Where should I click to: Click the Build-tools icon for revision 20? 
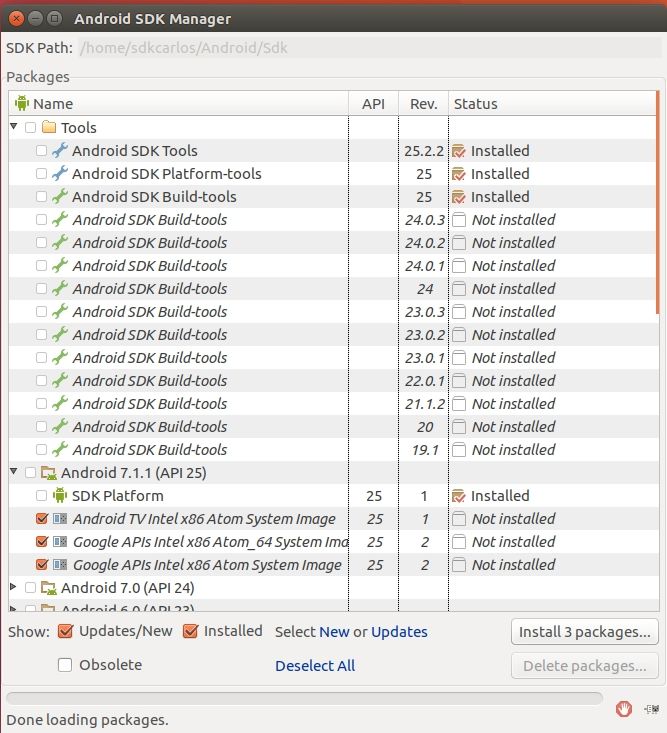click(x=60, y=426)
